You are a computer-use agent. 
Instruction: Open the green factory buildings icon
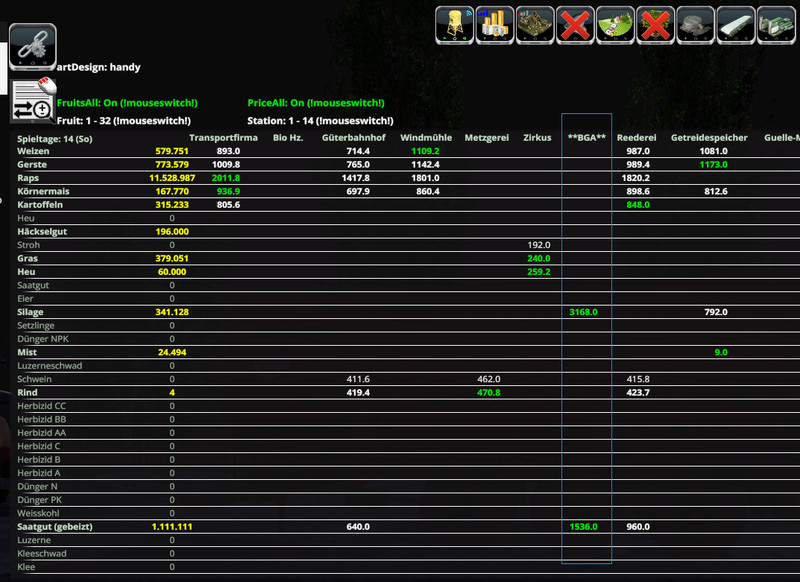(777, 25)
